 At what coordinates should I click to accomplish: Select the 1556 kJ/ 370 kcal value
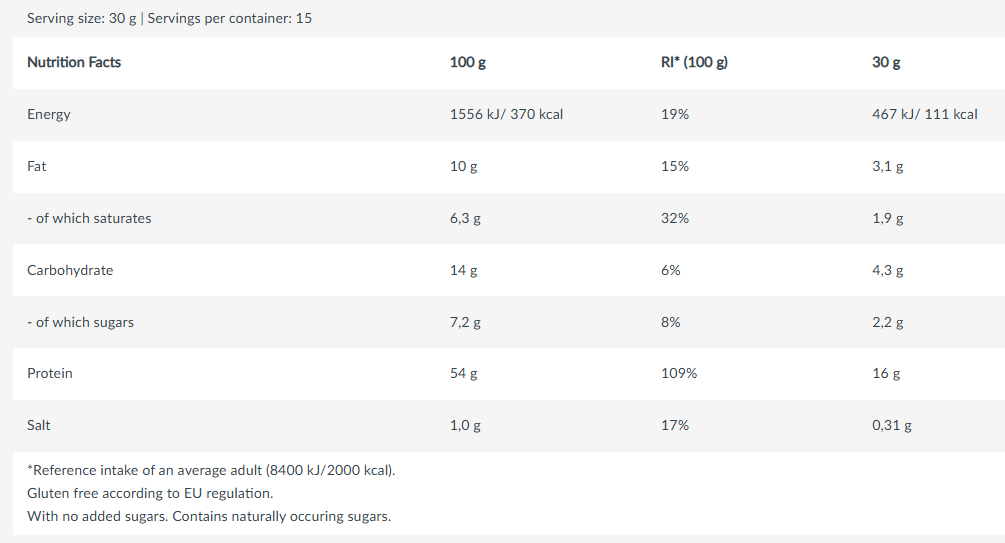pos(506,114)
